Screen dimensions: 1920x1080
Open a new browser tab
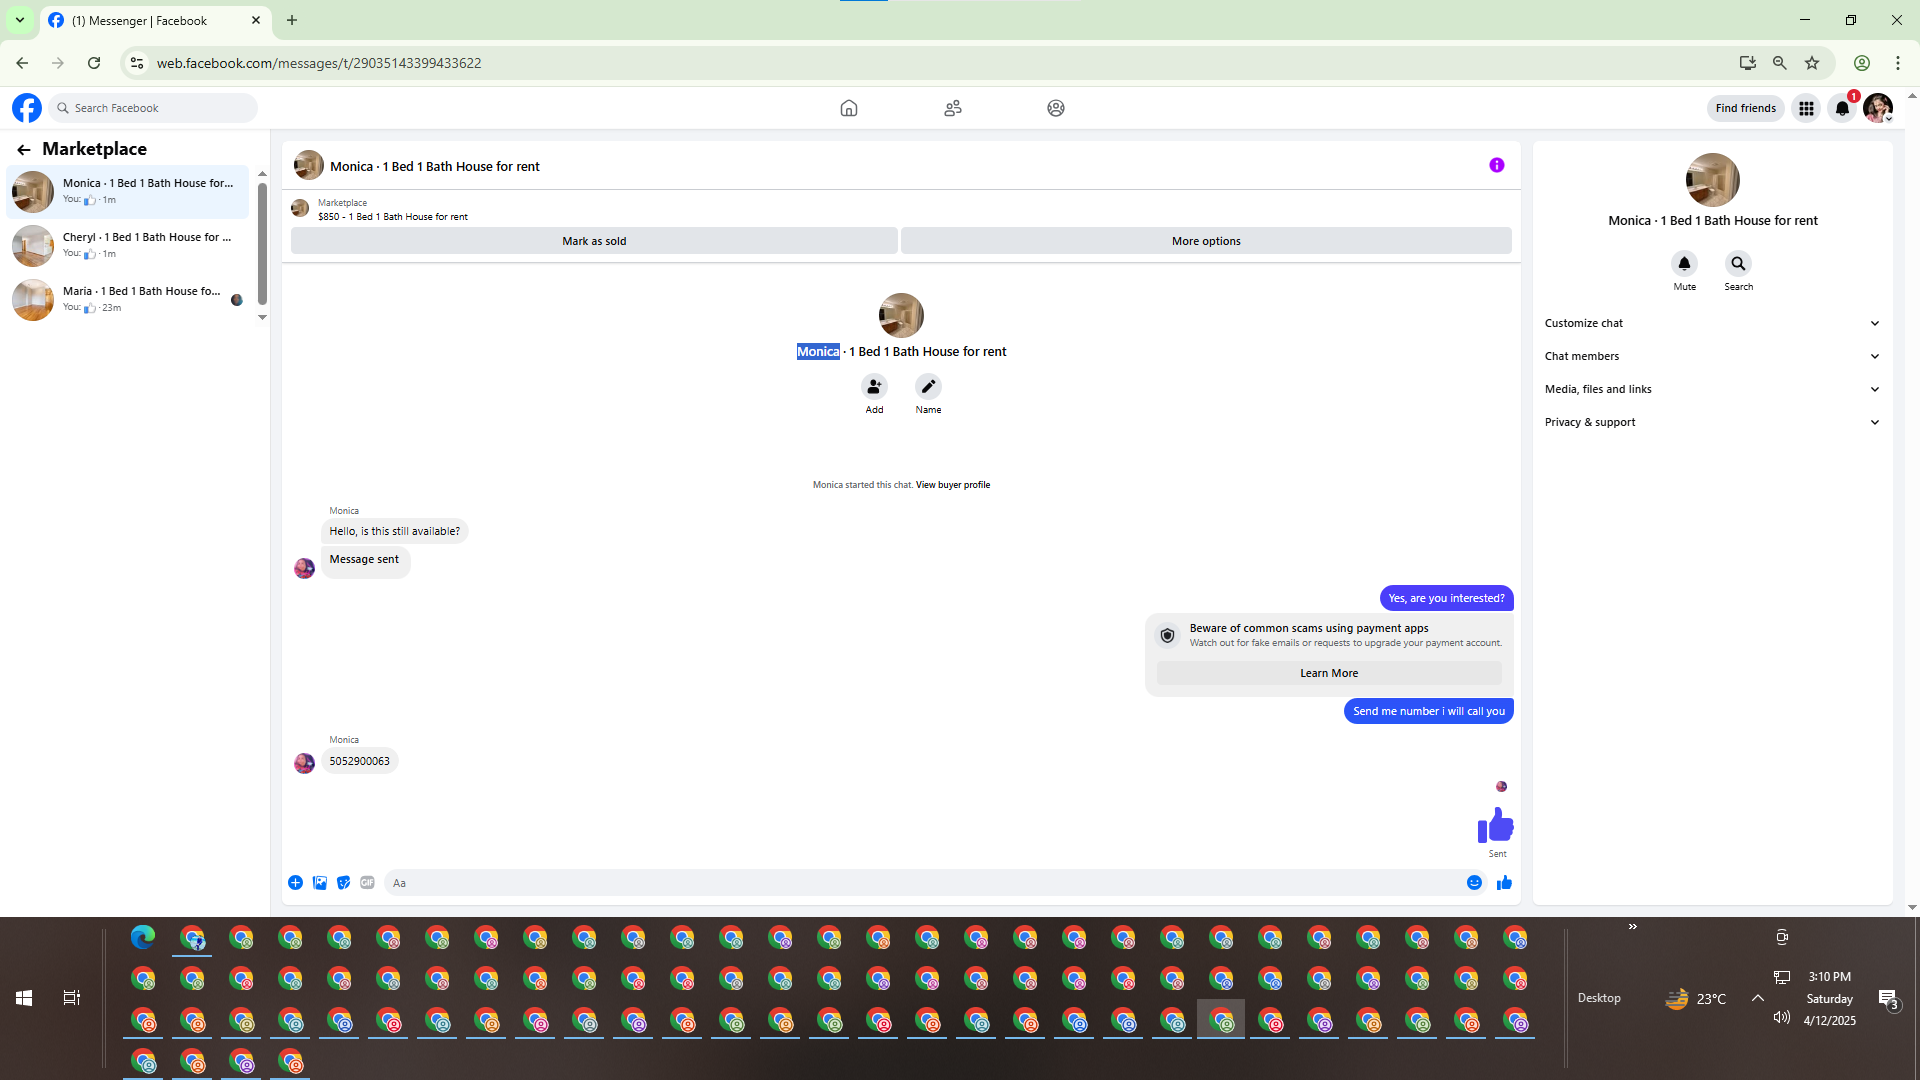[292, 20]
